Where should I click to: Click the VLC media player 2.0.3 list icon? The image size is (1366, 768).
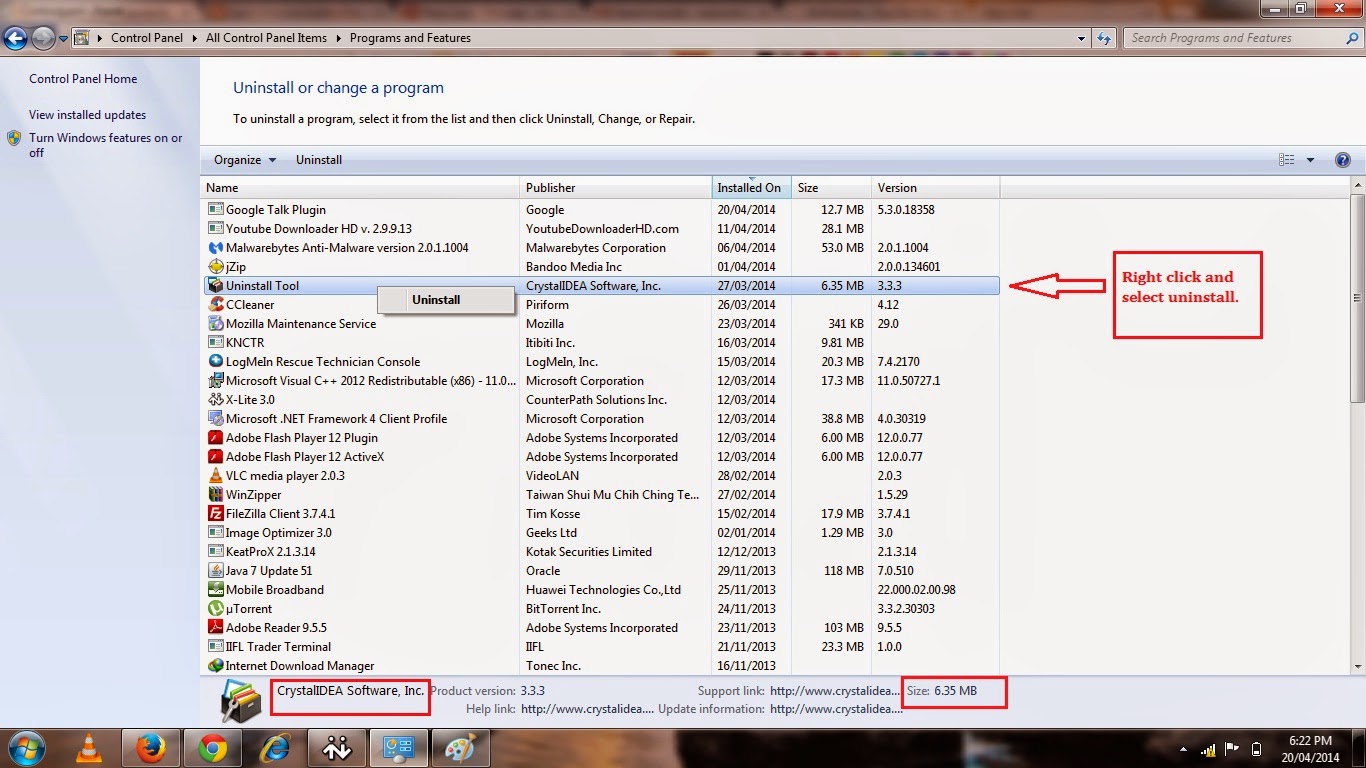215,476
